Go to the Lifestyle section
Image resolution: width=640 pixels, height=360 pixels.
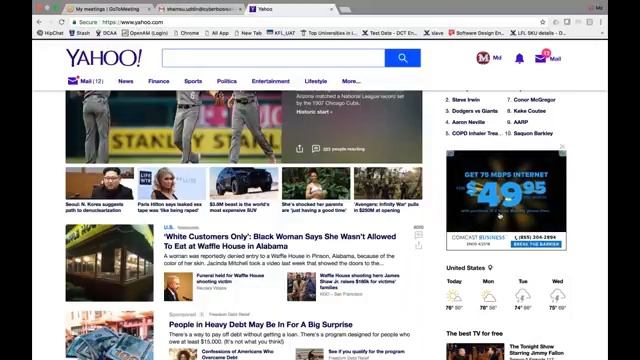(316, 81)
